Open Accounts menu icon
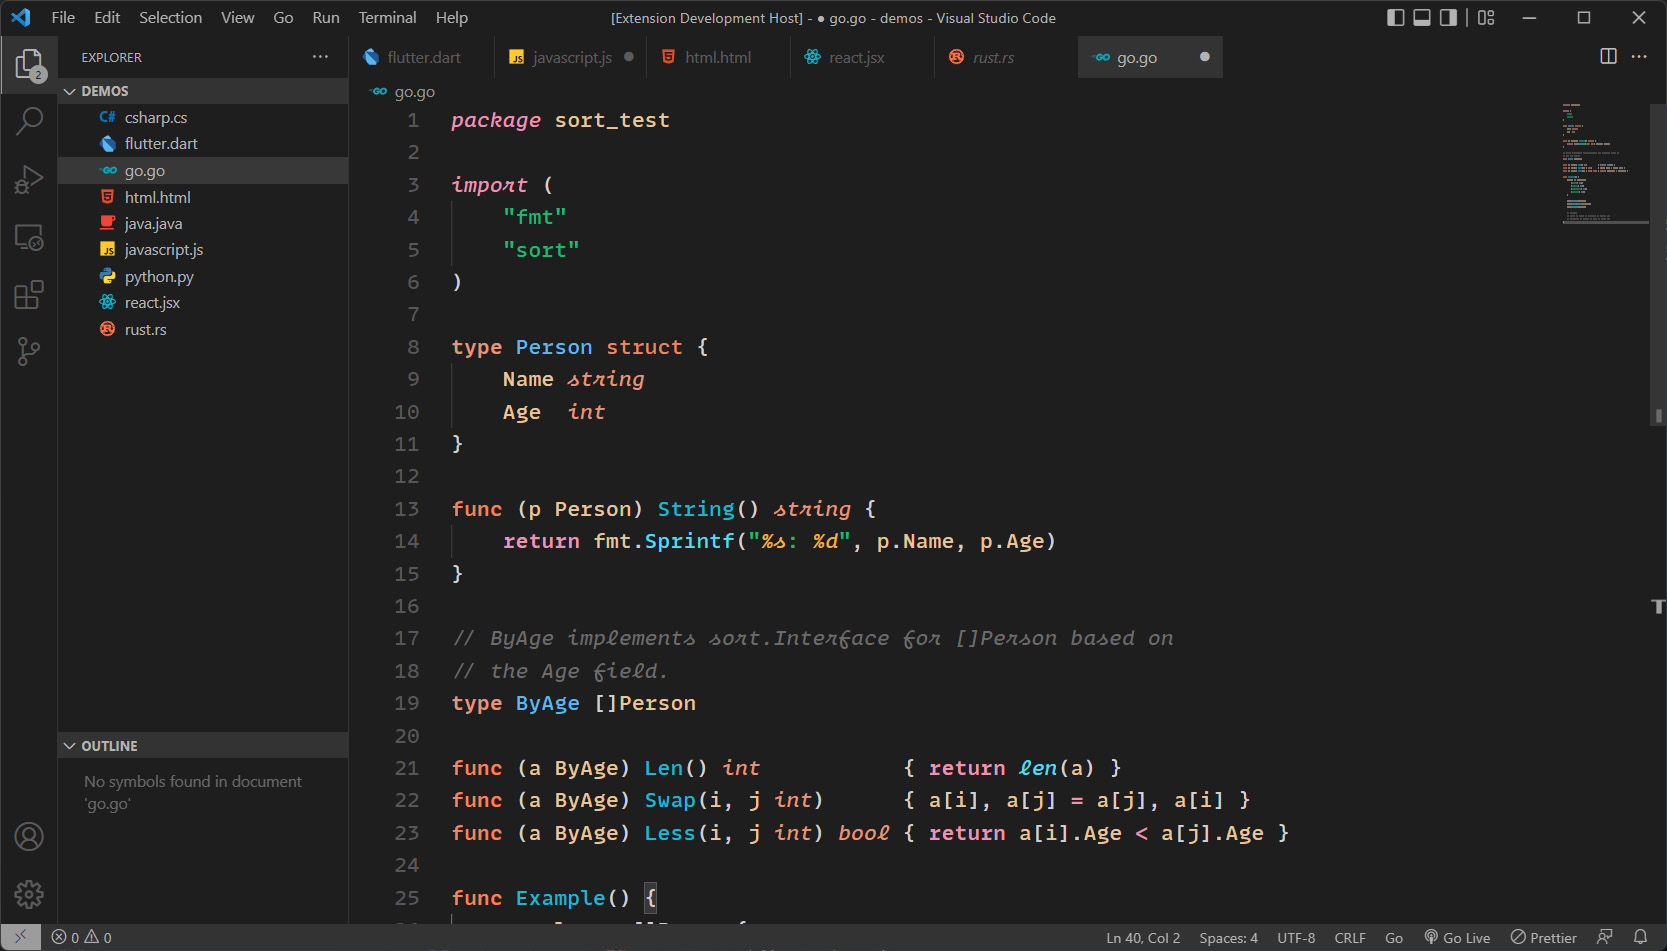The width and height of the screenshot is (1667, 951). [x=29, y=837]
